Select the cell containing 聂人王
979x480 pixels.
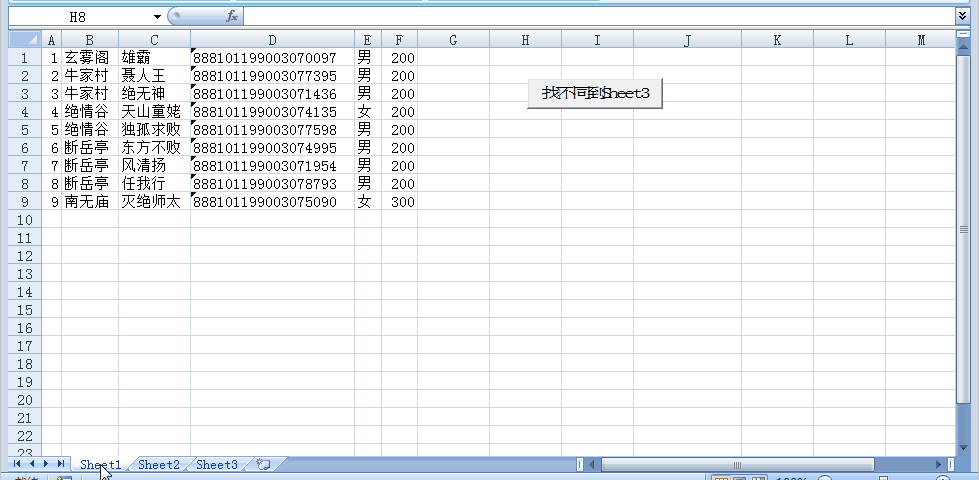(154, 76)
